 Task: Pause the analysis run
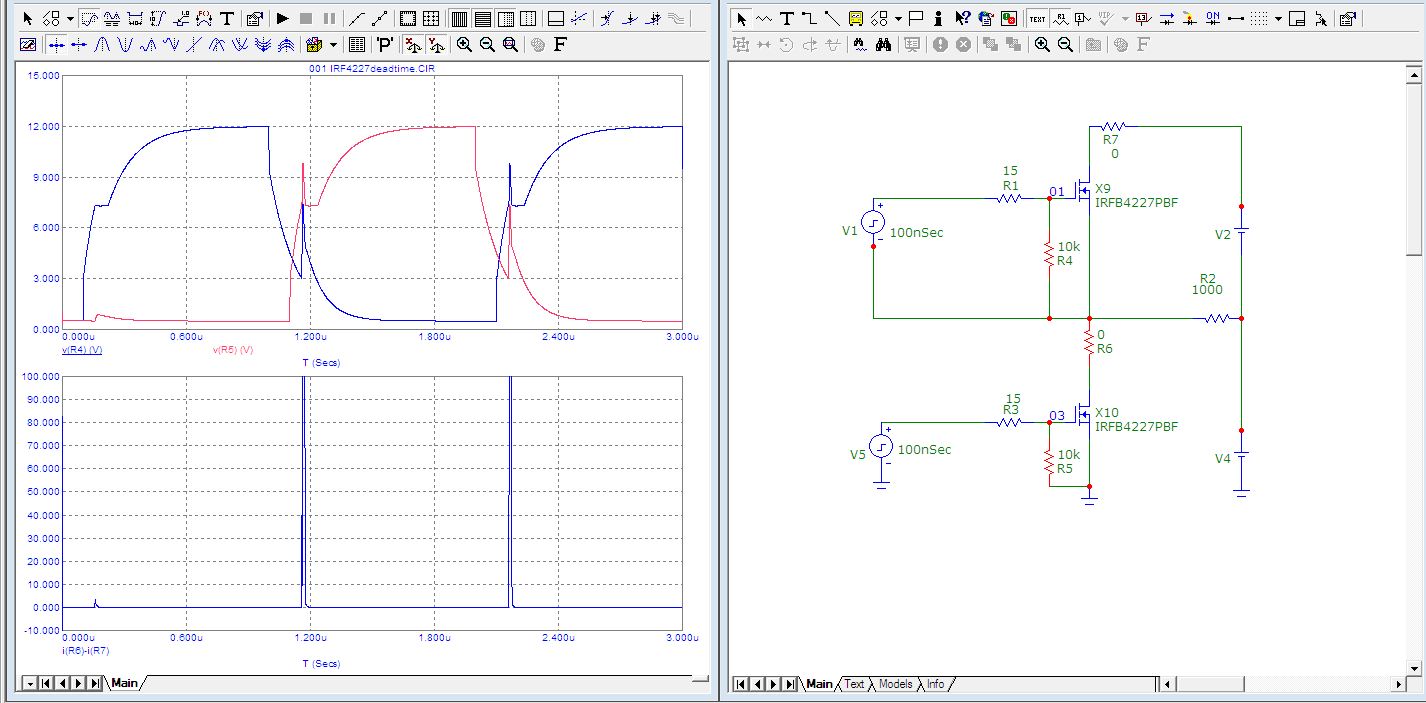[x=329, y=18]
